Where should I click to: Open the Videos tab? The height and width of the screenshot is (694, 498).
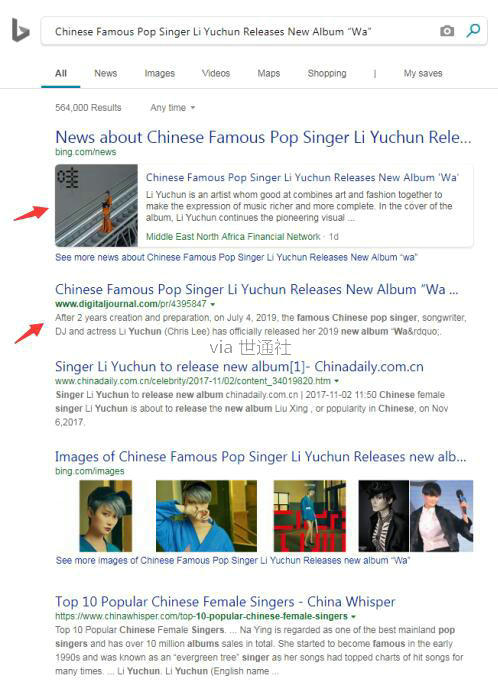click(x=216, y=73)
